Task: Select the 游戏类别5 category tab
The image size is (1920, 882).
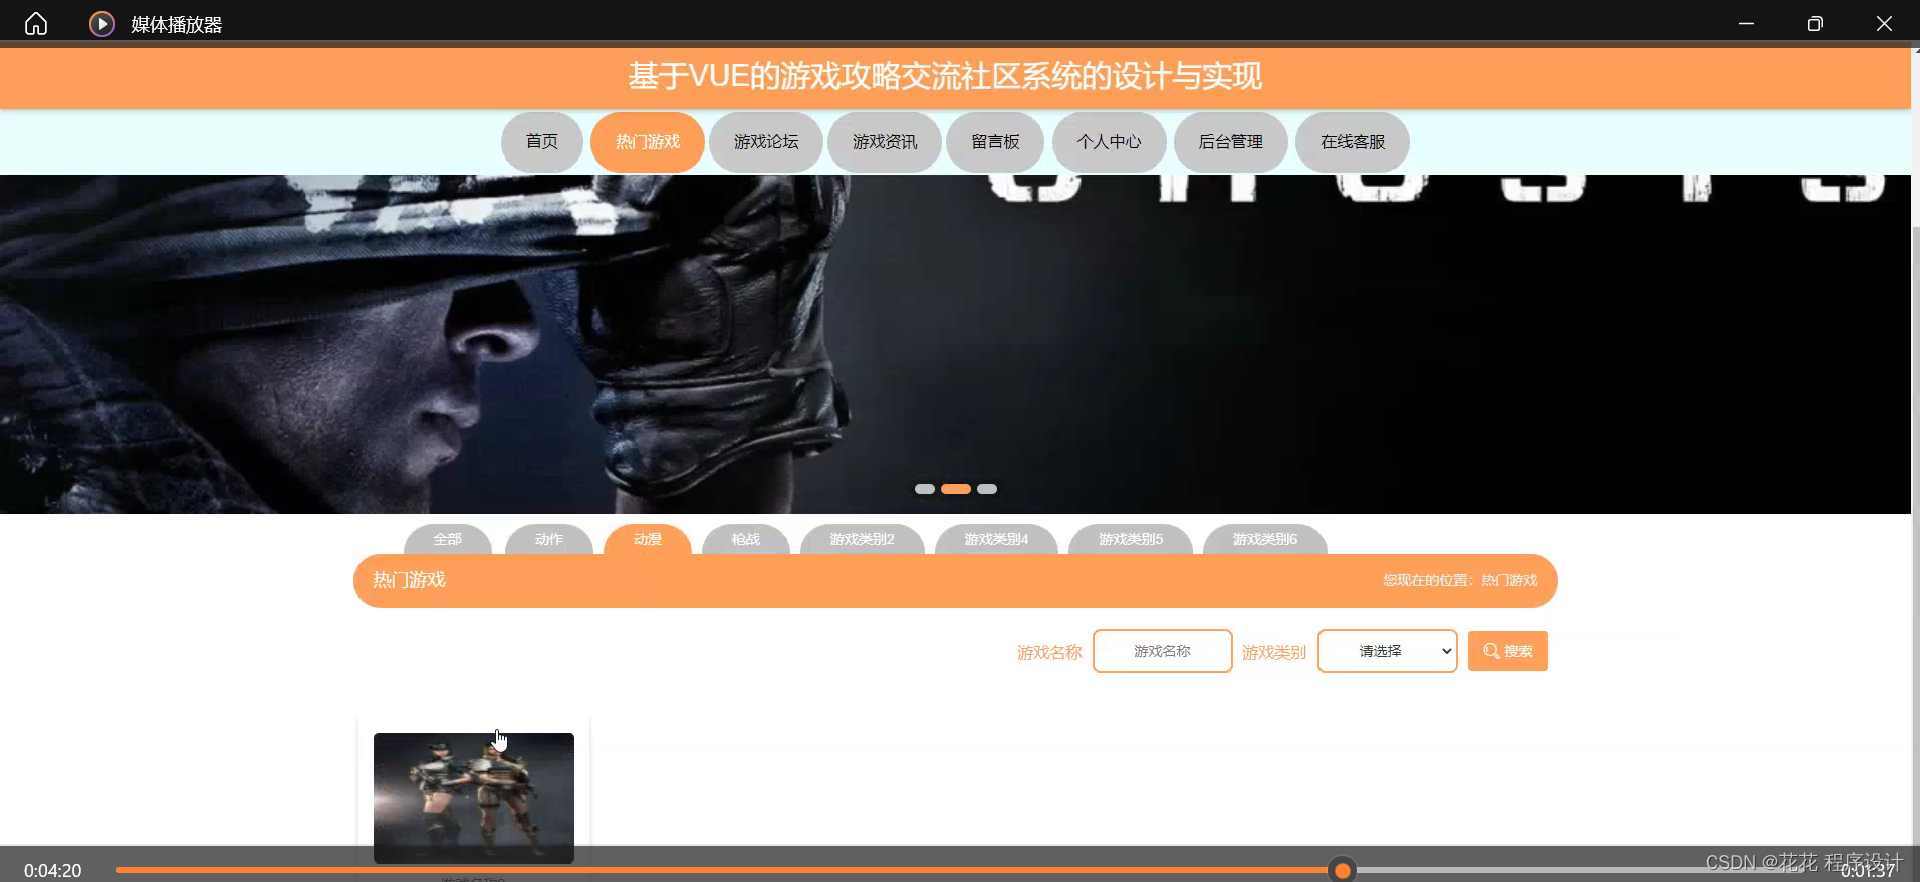Action: pos(1131,539)
